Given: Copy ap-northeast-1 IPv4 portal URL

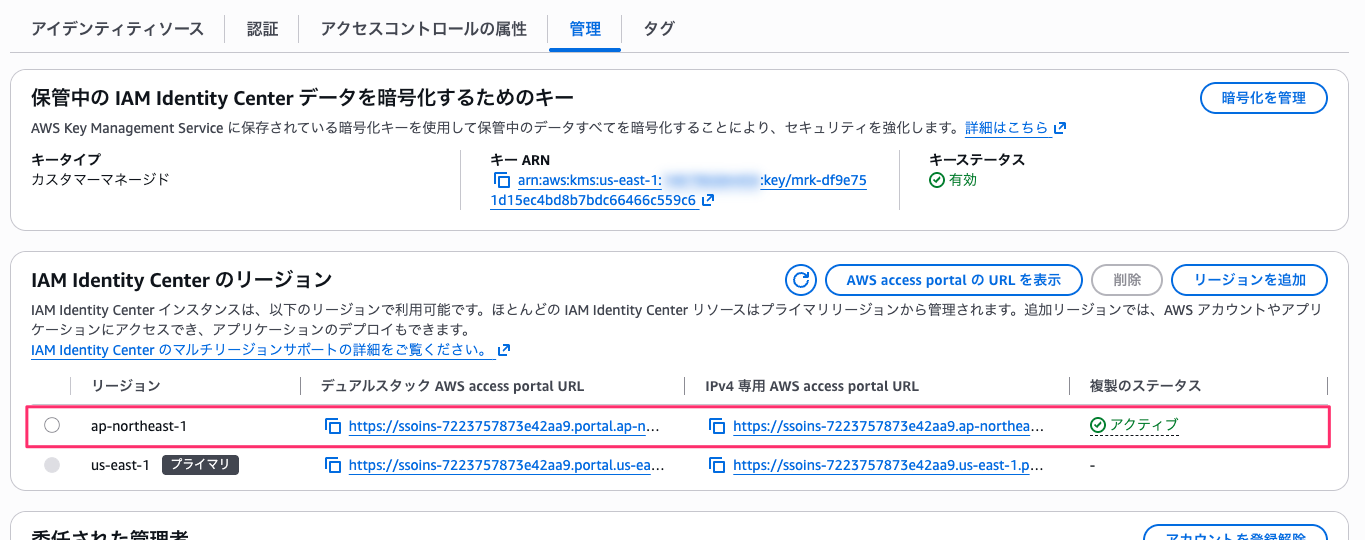Looking at the screenshot, I should 717,426.
